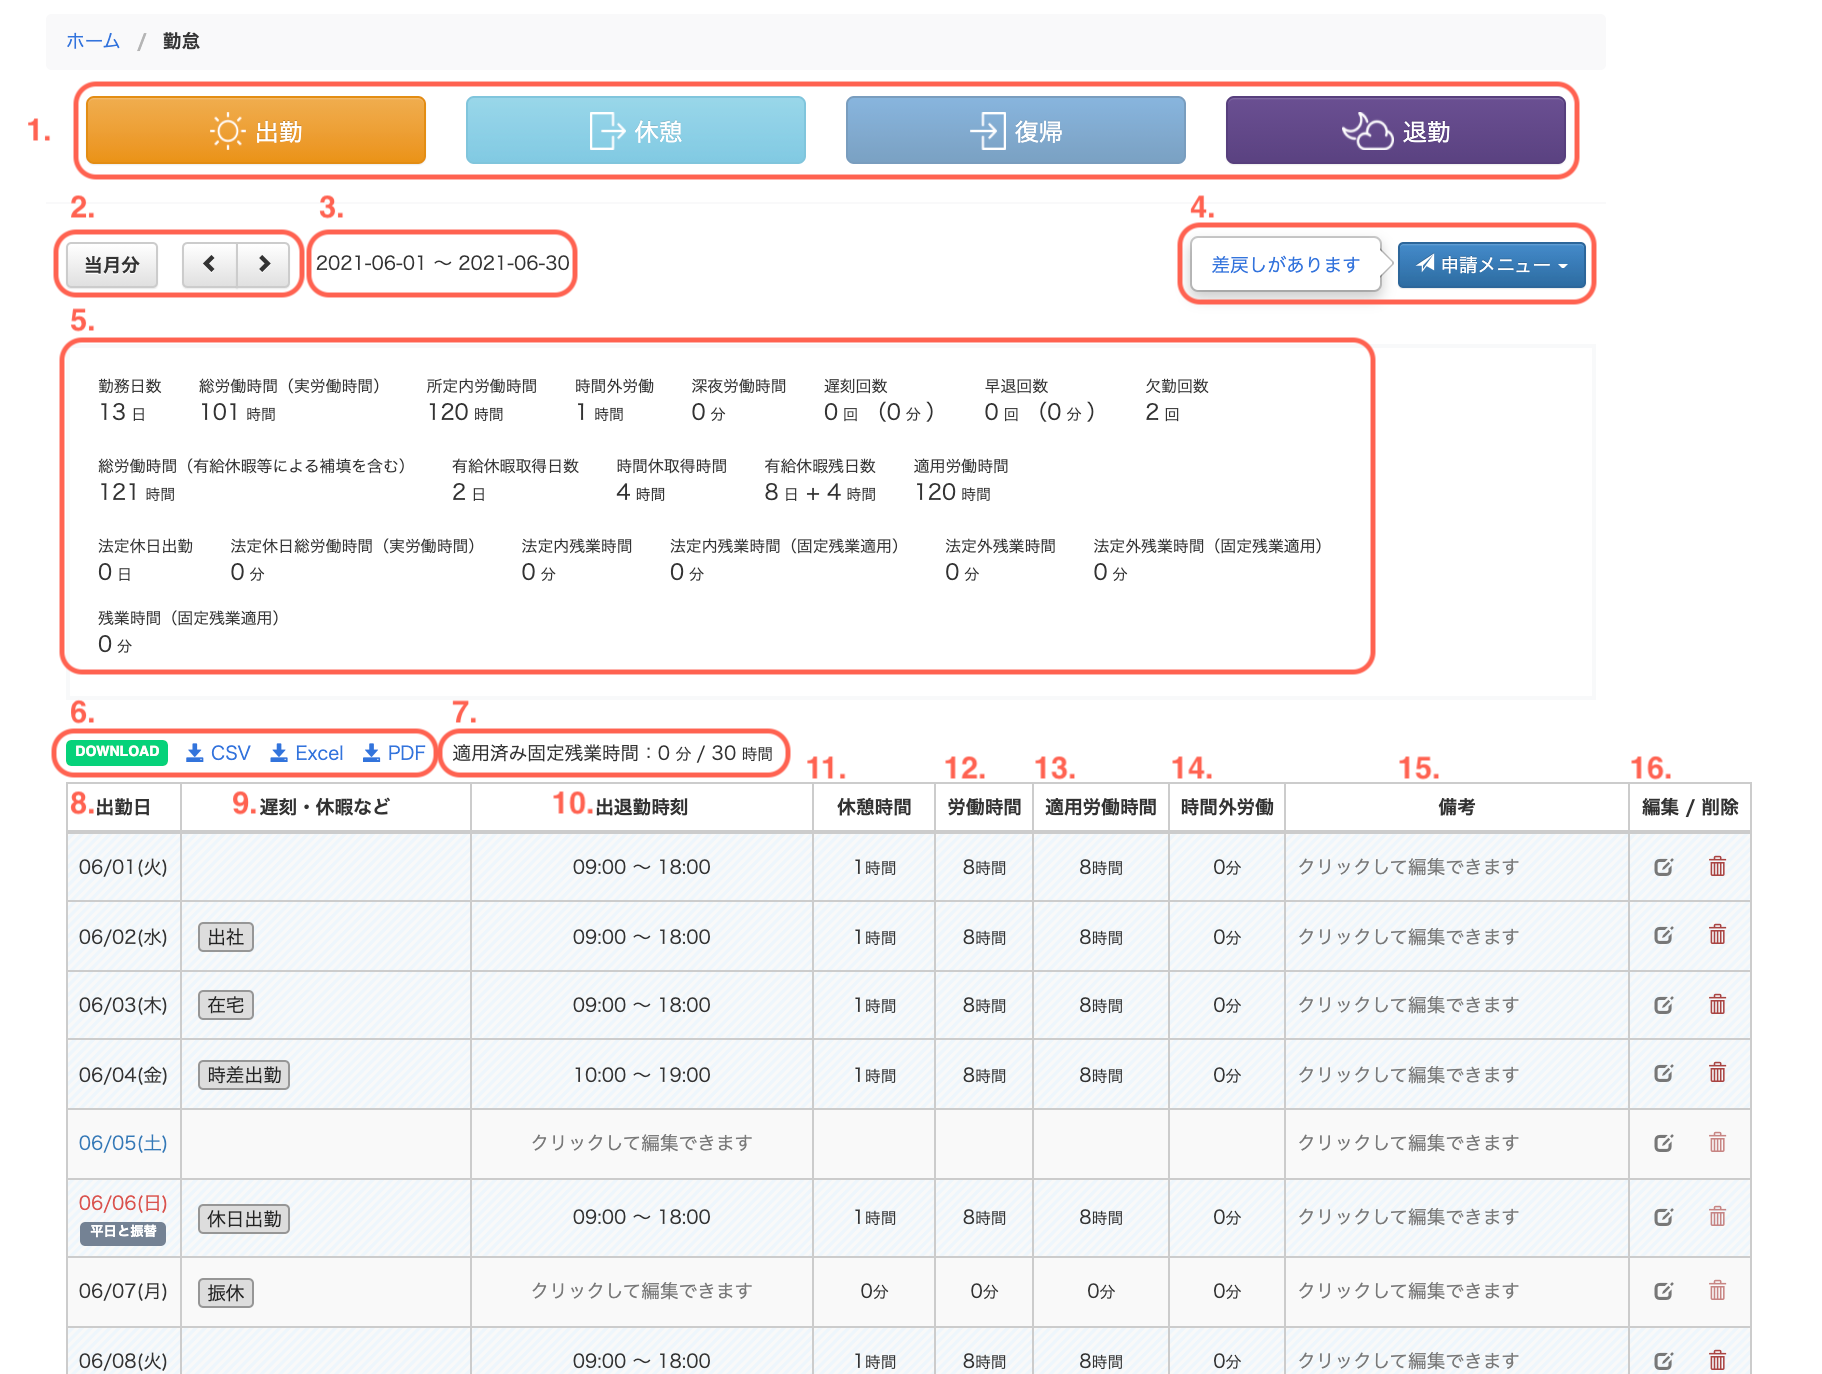Click the faded trash icon for 06/05(土)

click(1717, 1142)
